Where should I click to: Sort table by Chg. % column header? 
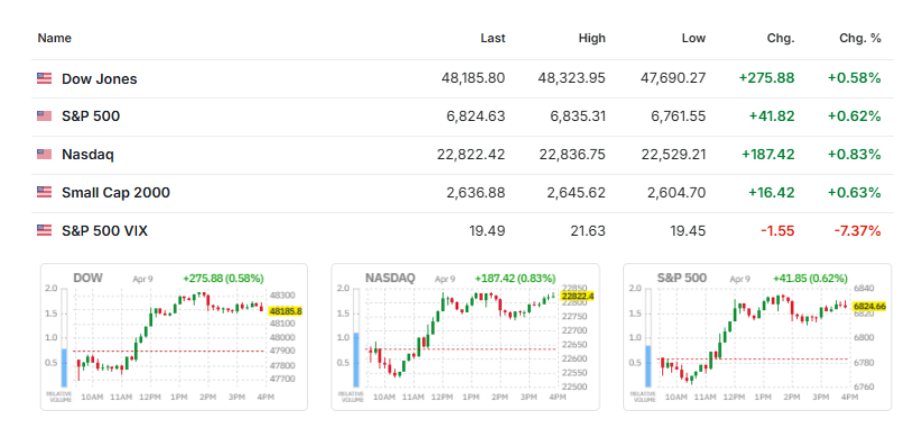pyautogui.click(x=860, y=38)
